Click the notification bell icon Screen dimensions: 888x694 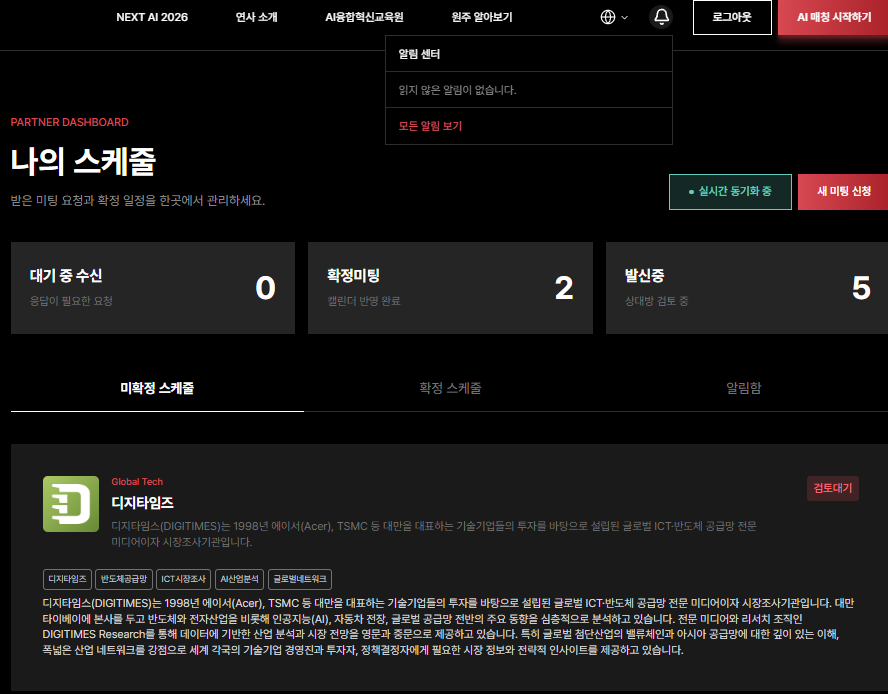coord(661,17)
